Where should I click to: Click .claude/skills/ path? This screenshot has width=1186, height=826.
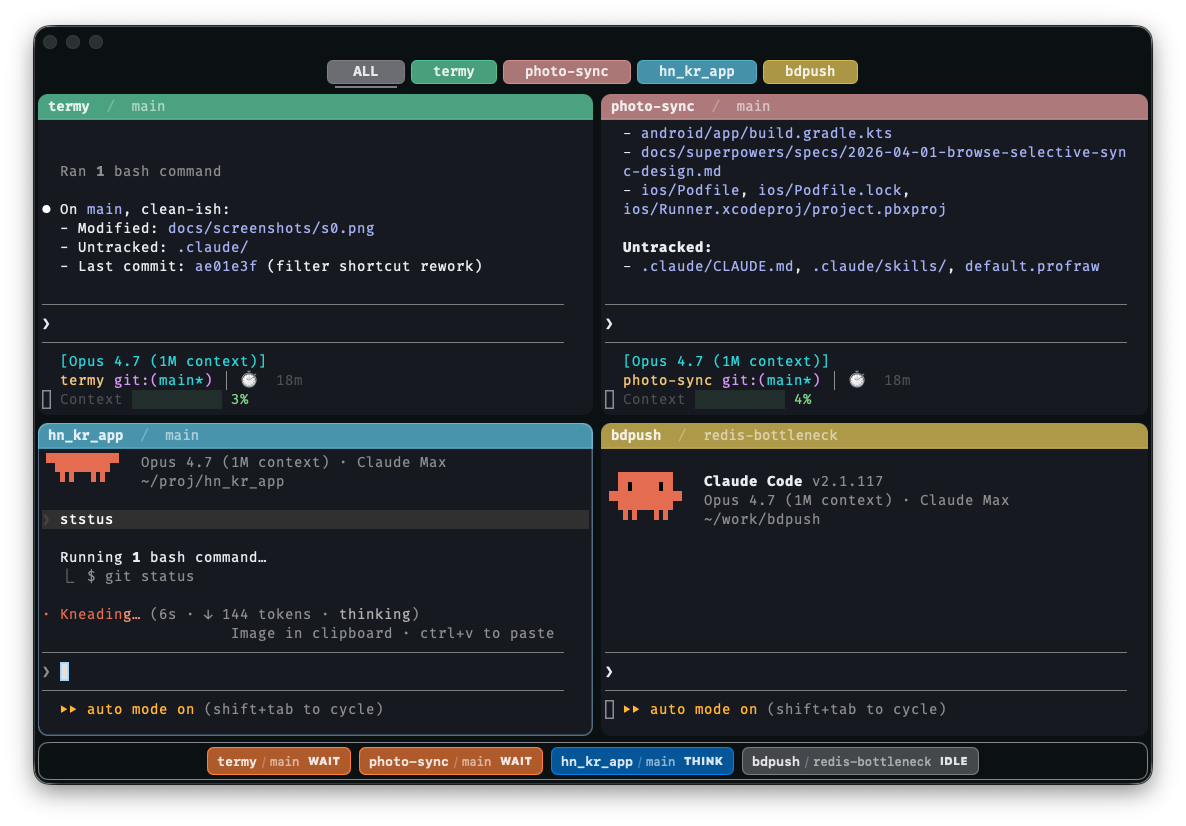(879, 266)
